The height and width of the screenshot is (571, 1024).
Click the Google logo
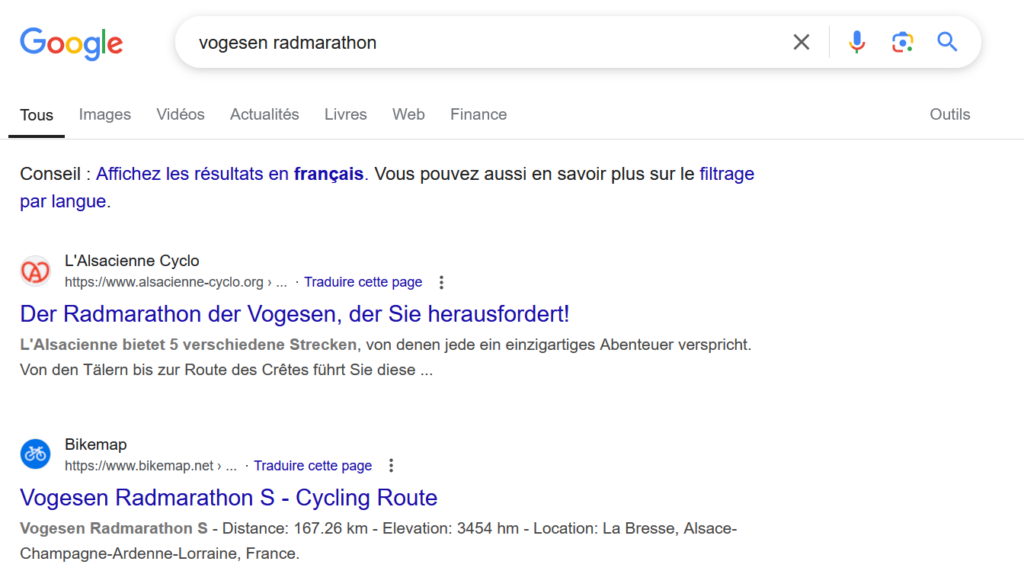(x=71, y=44)
